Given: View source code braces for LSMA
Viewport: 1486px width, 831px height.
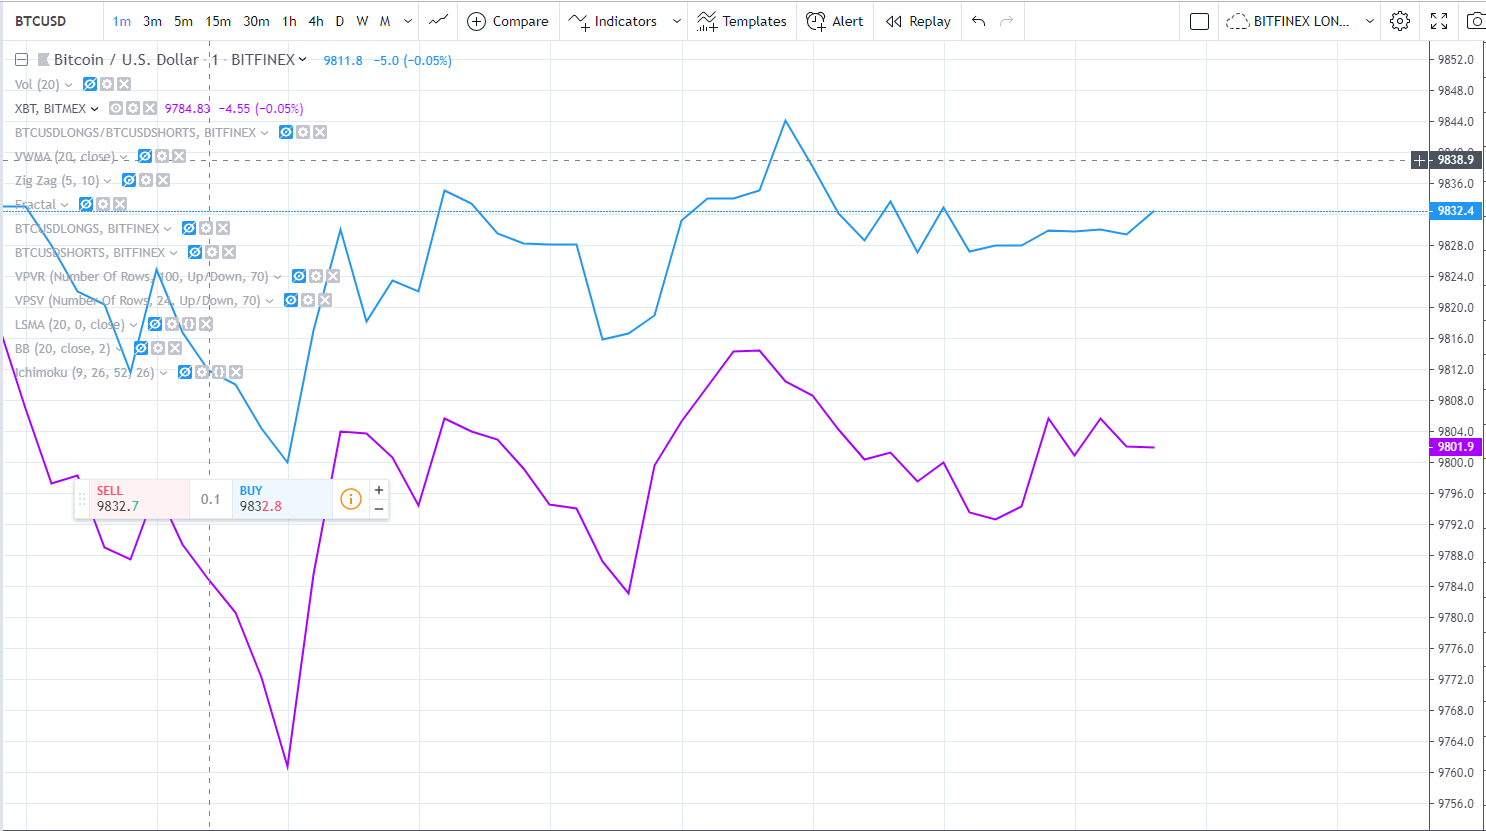Looking at the screenshot, I should pos(189,324).
